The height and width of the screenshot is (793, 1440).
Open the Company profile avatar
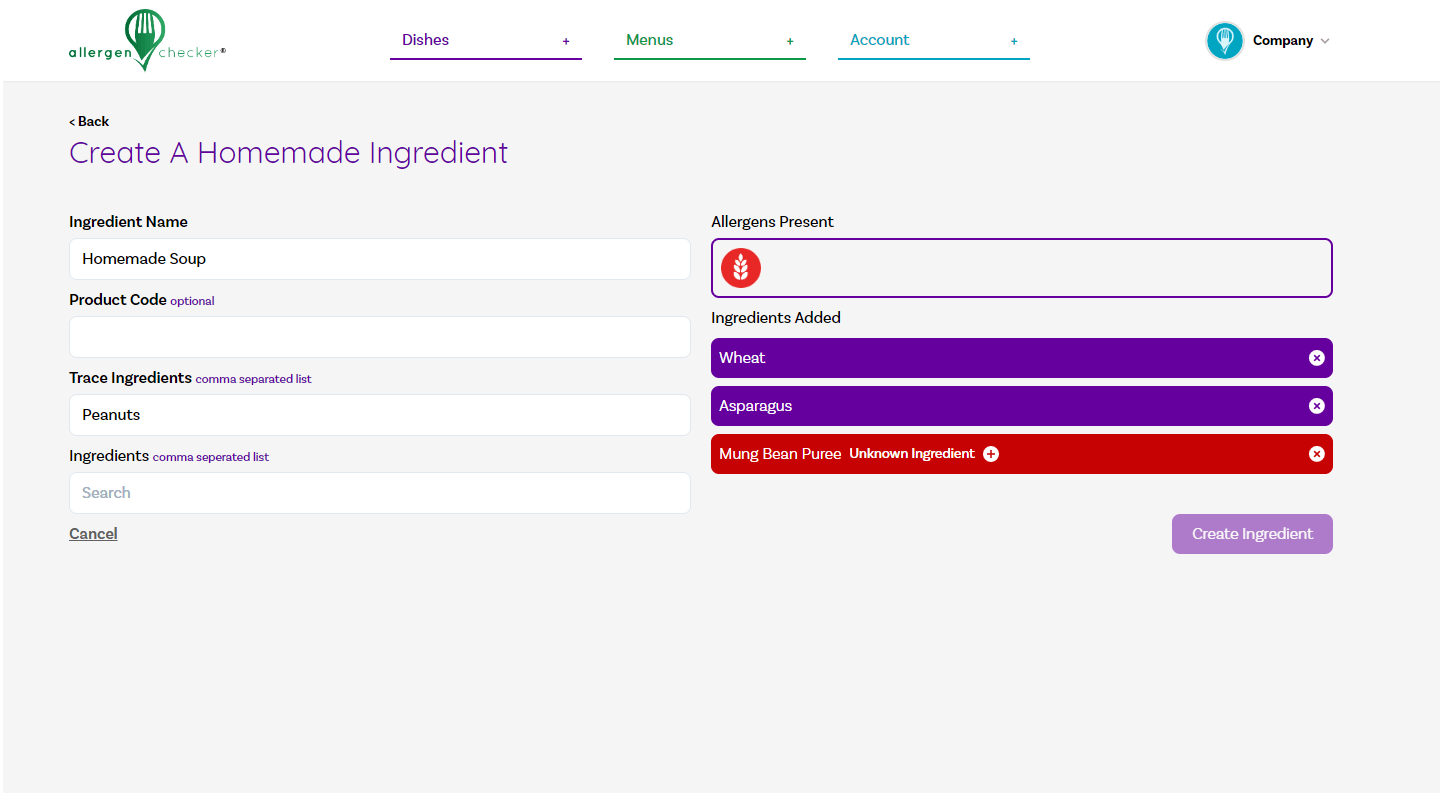(x=1224, y=41)
